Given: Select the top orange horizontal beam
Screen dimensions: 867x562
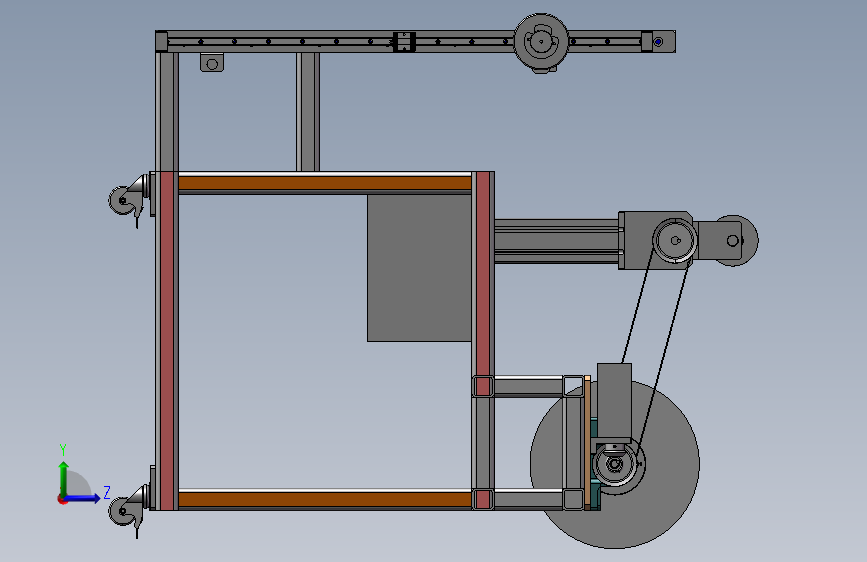Looking at the screenshot, I should pyautogui.click(x=325, y=183).
